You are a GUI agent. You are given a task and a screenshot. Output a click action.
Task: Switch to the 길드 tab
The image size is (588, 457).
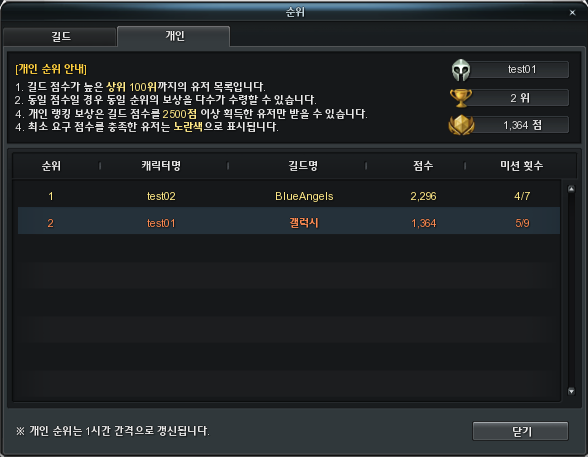[x=60, y=37]
